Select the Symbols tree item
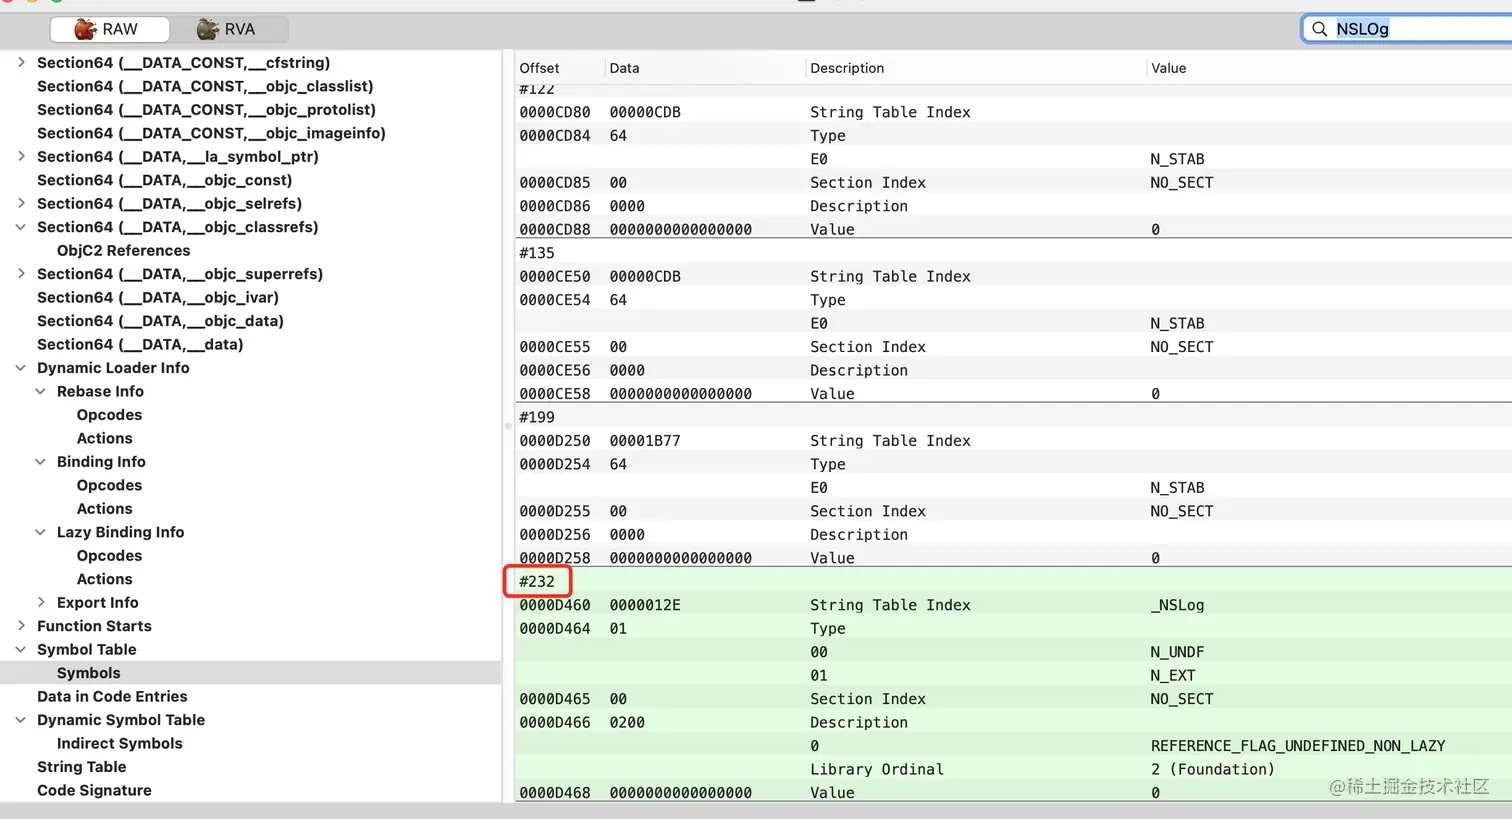The width and height of the screenshot is (1512, 819). point(88,673)
